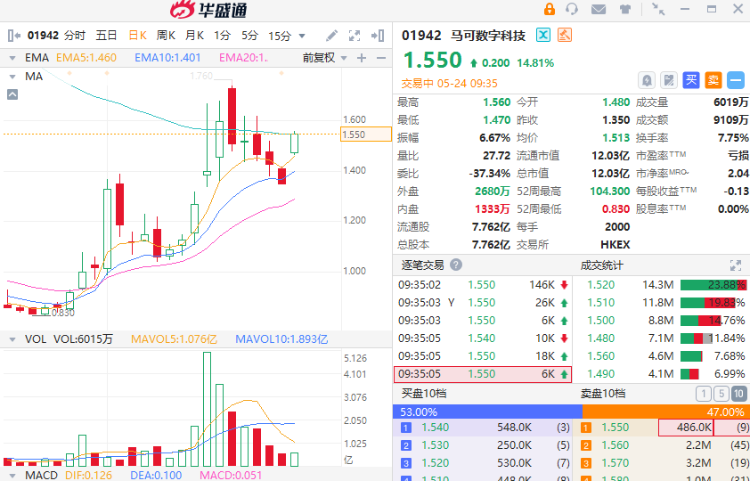The width and height of the screenshot is (750, 481).
Task: Click the up-arrow collapse icon below MA
Action: click(12, 94)
